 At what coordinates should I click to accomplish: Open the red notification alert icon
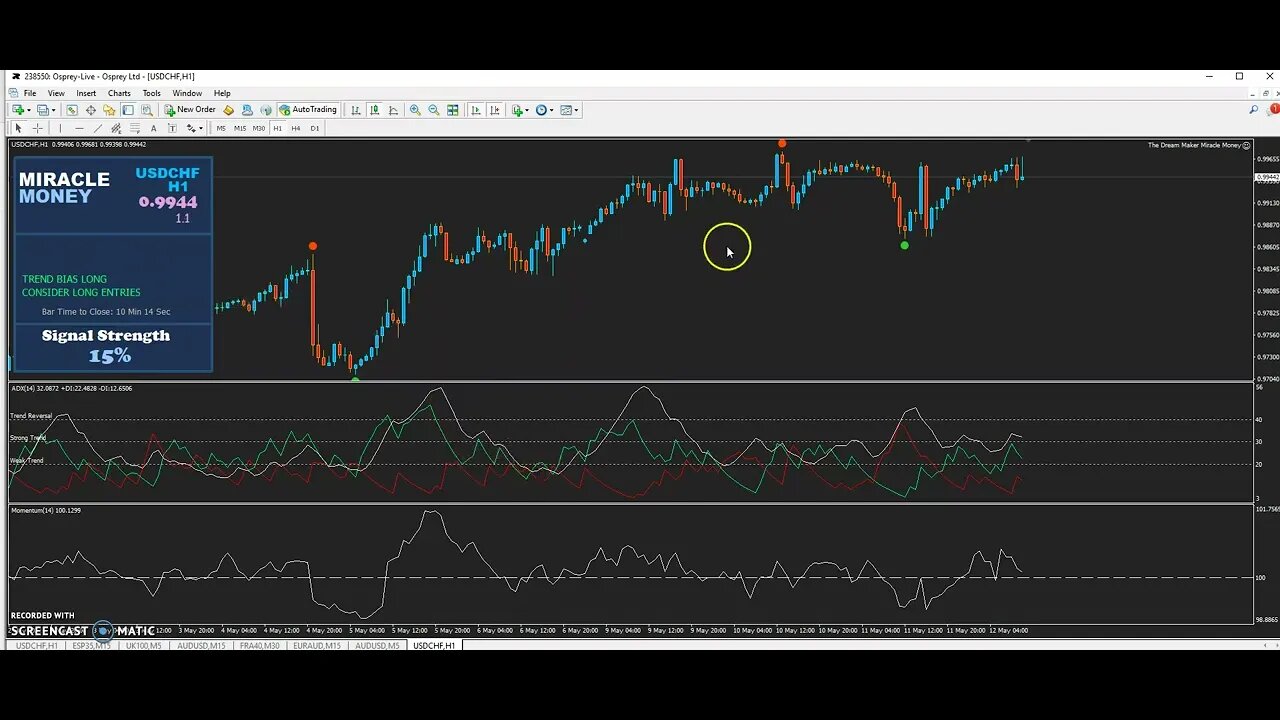[1274, 109]
